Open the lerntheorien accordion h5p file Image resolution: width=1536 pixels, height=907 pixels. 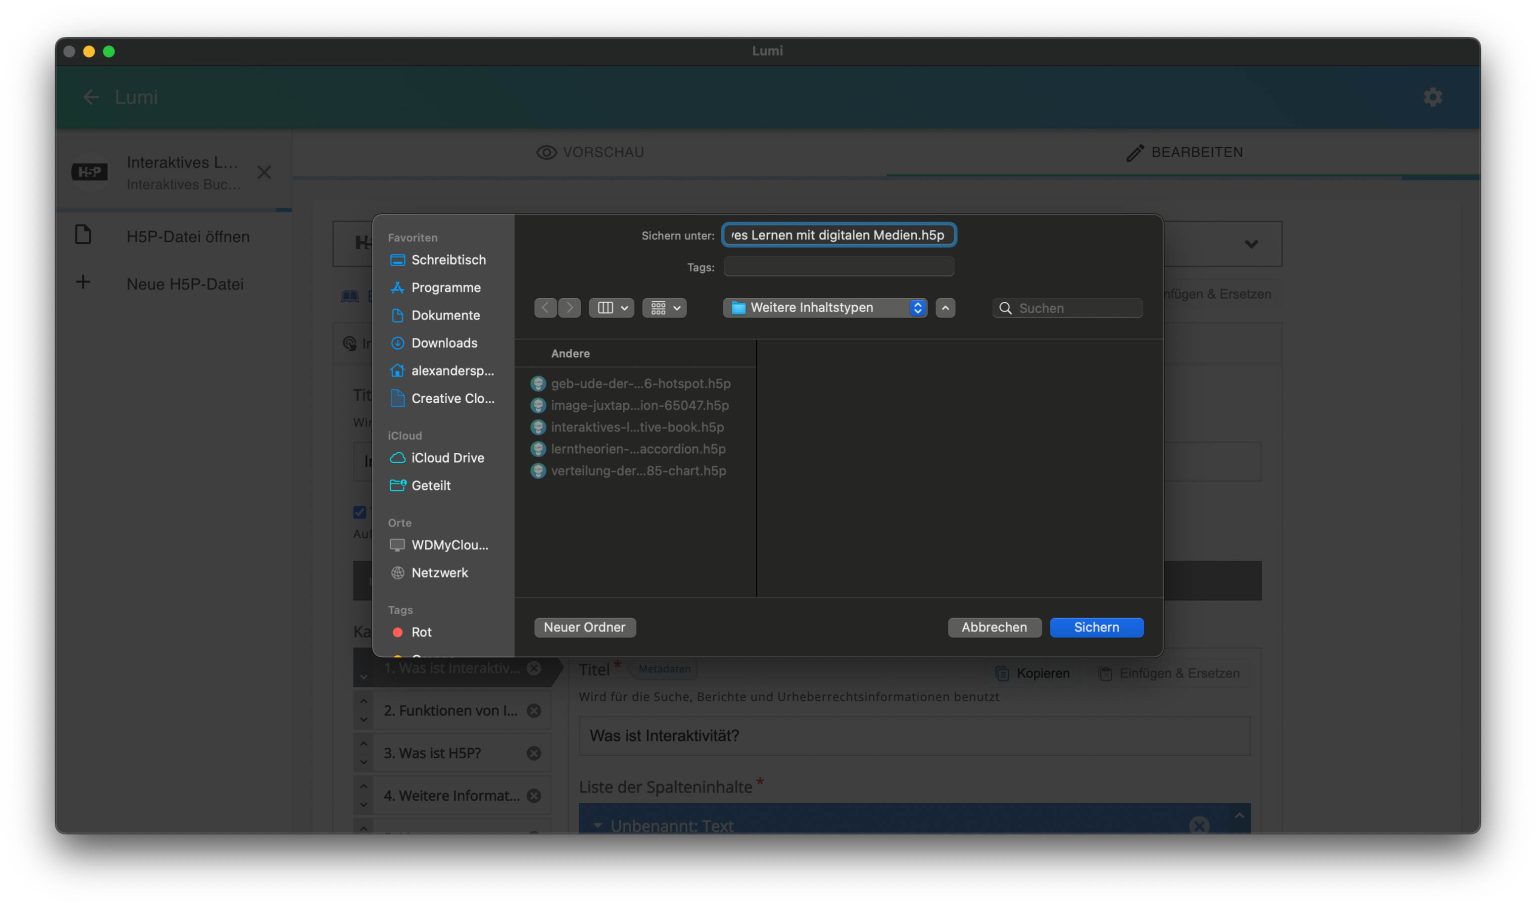pyautogui.click(x=637, y=449)
